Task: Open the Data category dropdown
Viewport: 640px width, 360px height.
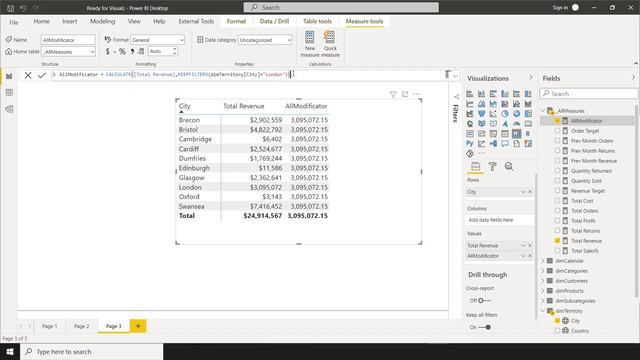Action: coord(289,40)
